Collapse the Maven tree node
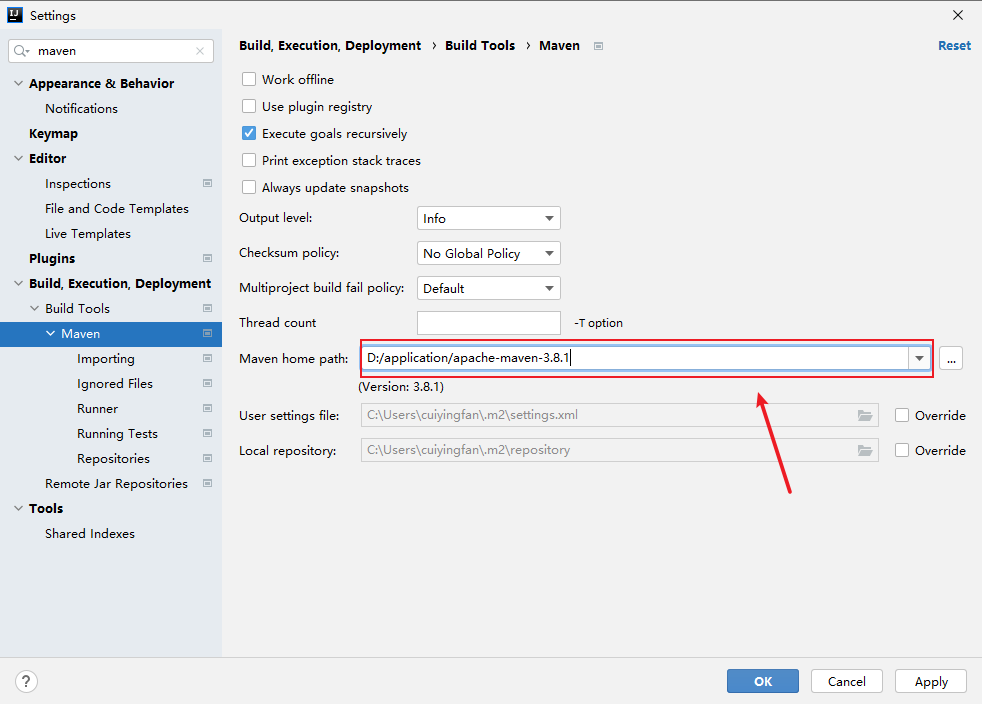 pos(51,333)
